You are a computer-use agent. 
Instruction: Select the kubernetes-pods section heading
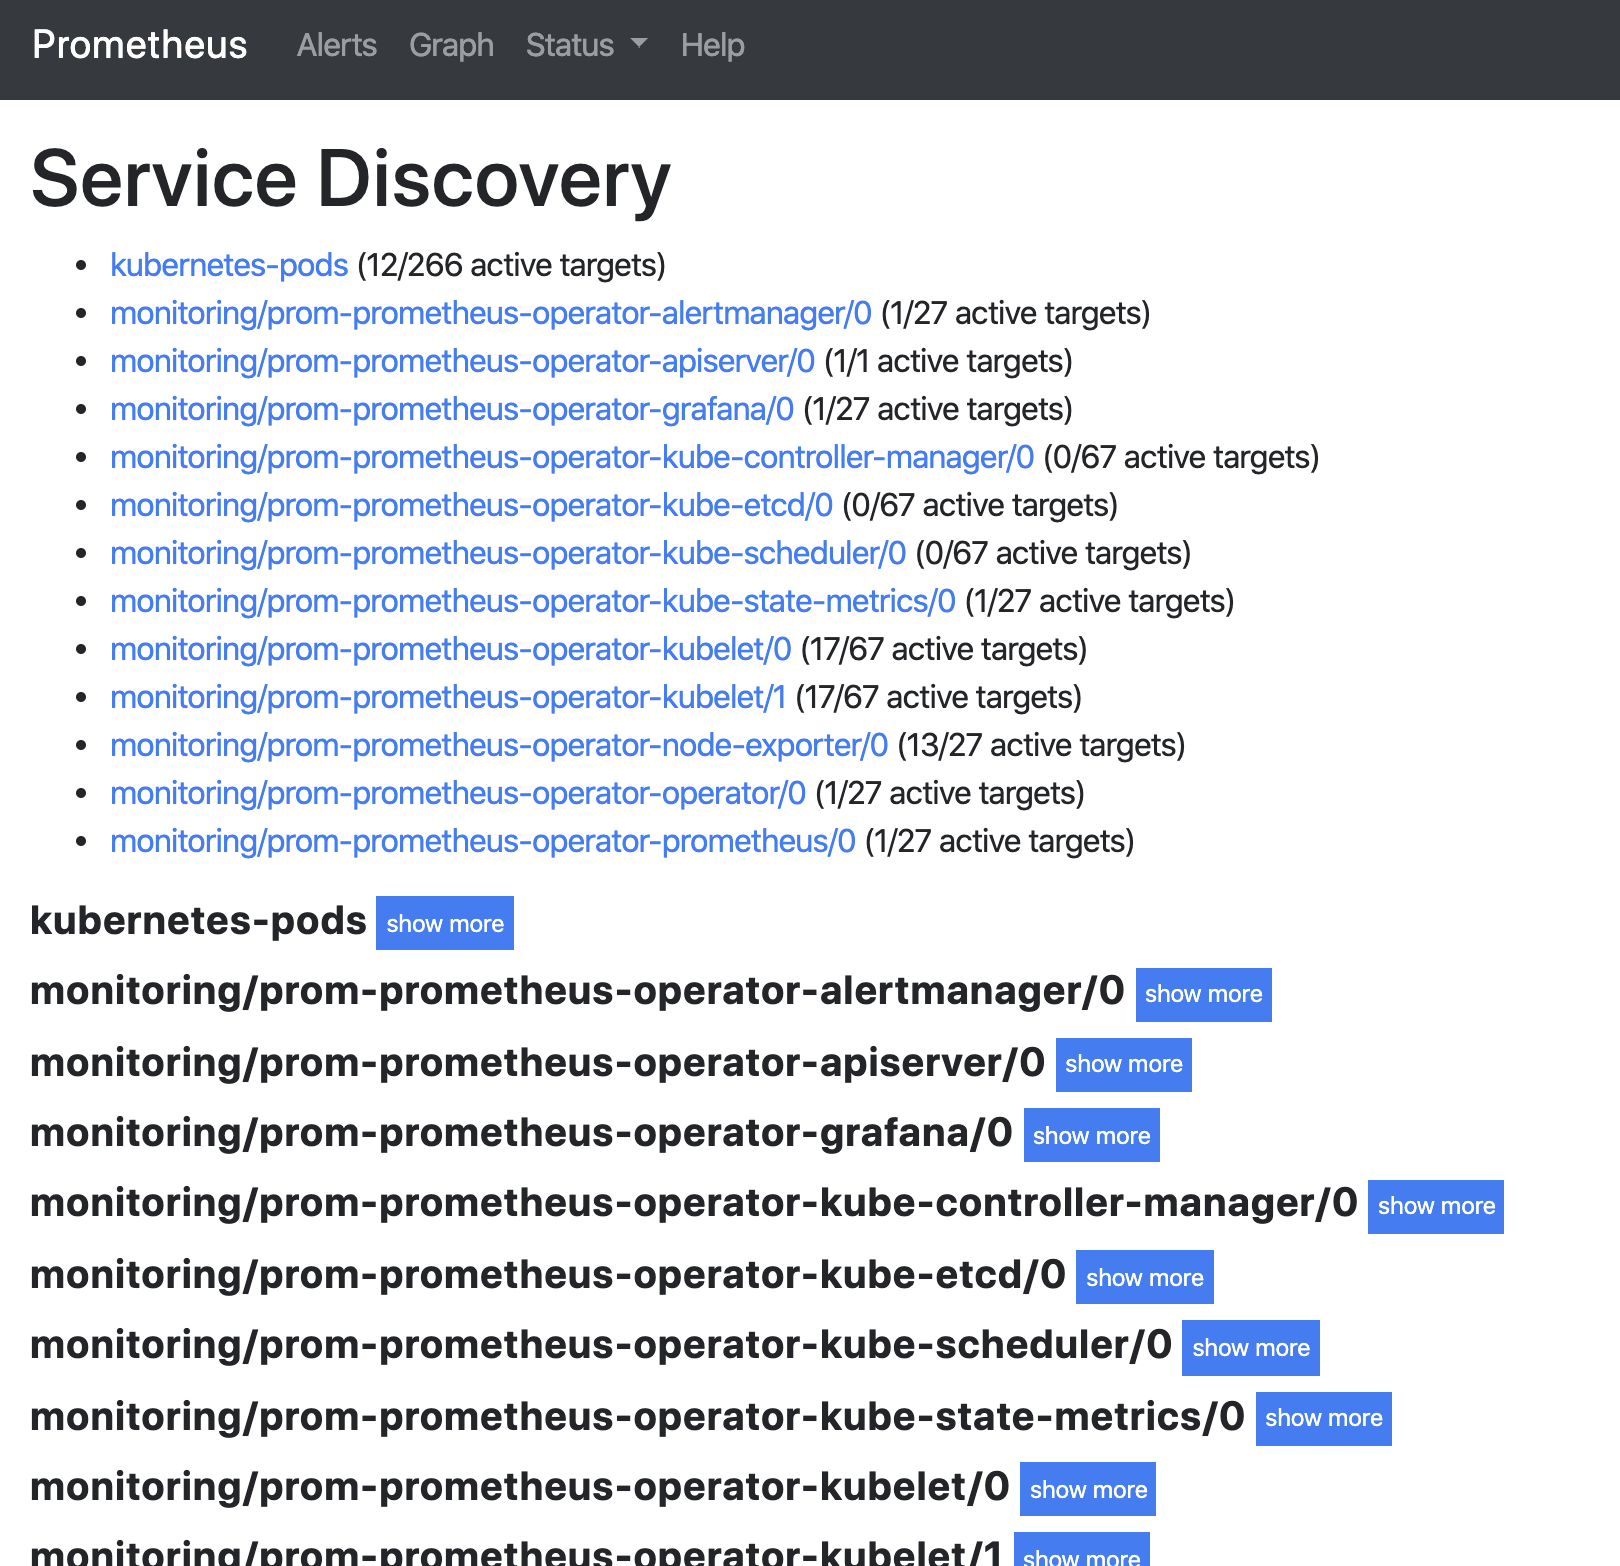coord(199,921)
